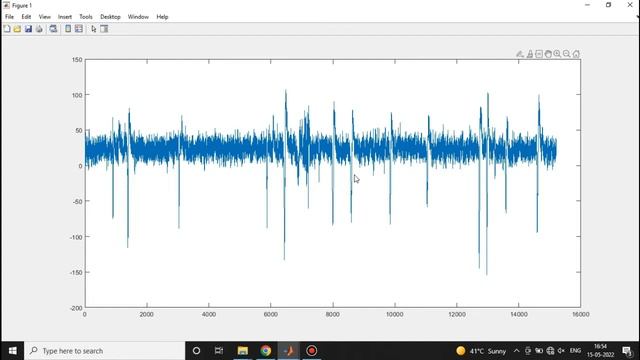Click the Link/Unlink Plot toolbar icon
This screenshot has width=640, height=360.
click(x=53, y=29)
